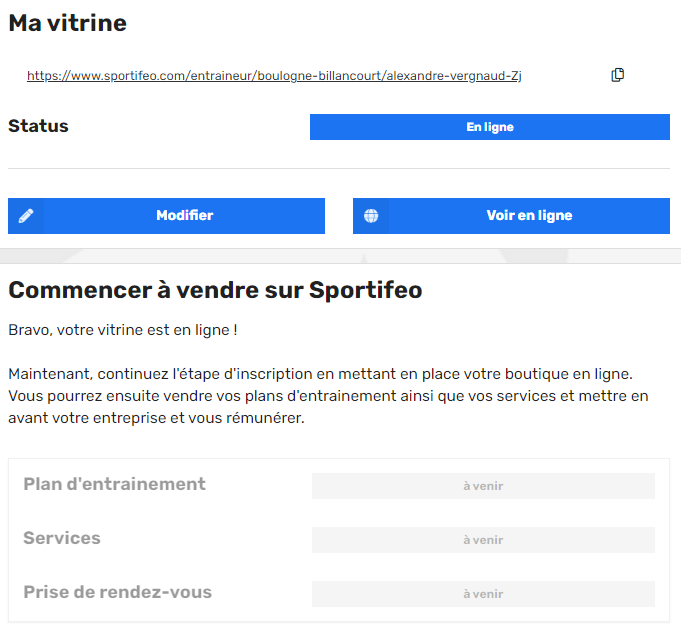Click the Prise de rendez-vous label
Image resolution: width=681 pixels, height=633 pixels.
[117, 592]
